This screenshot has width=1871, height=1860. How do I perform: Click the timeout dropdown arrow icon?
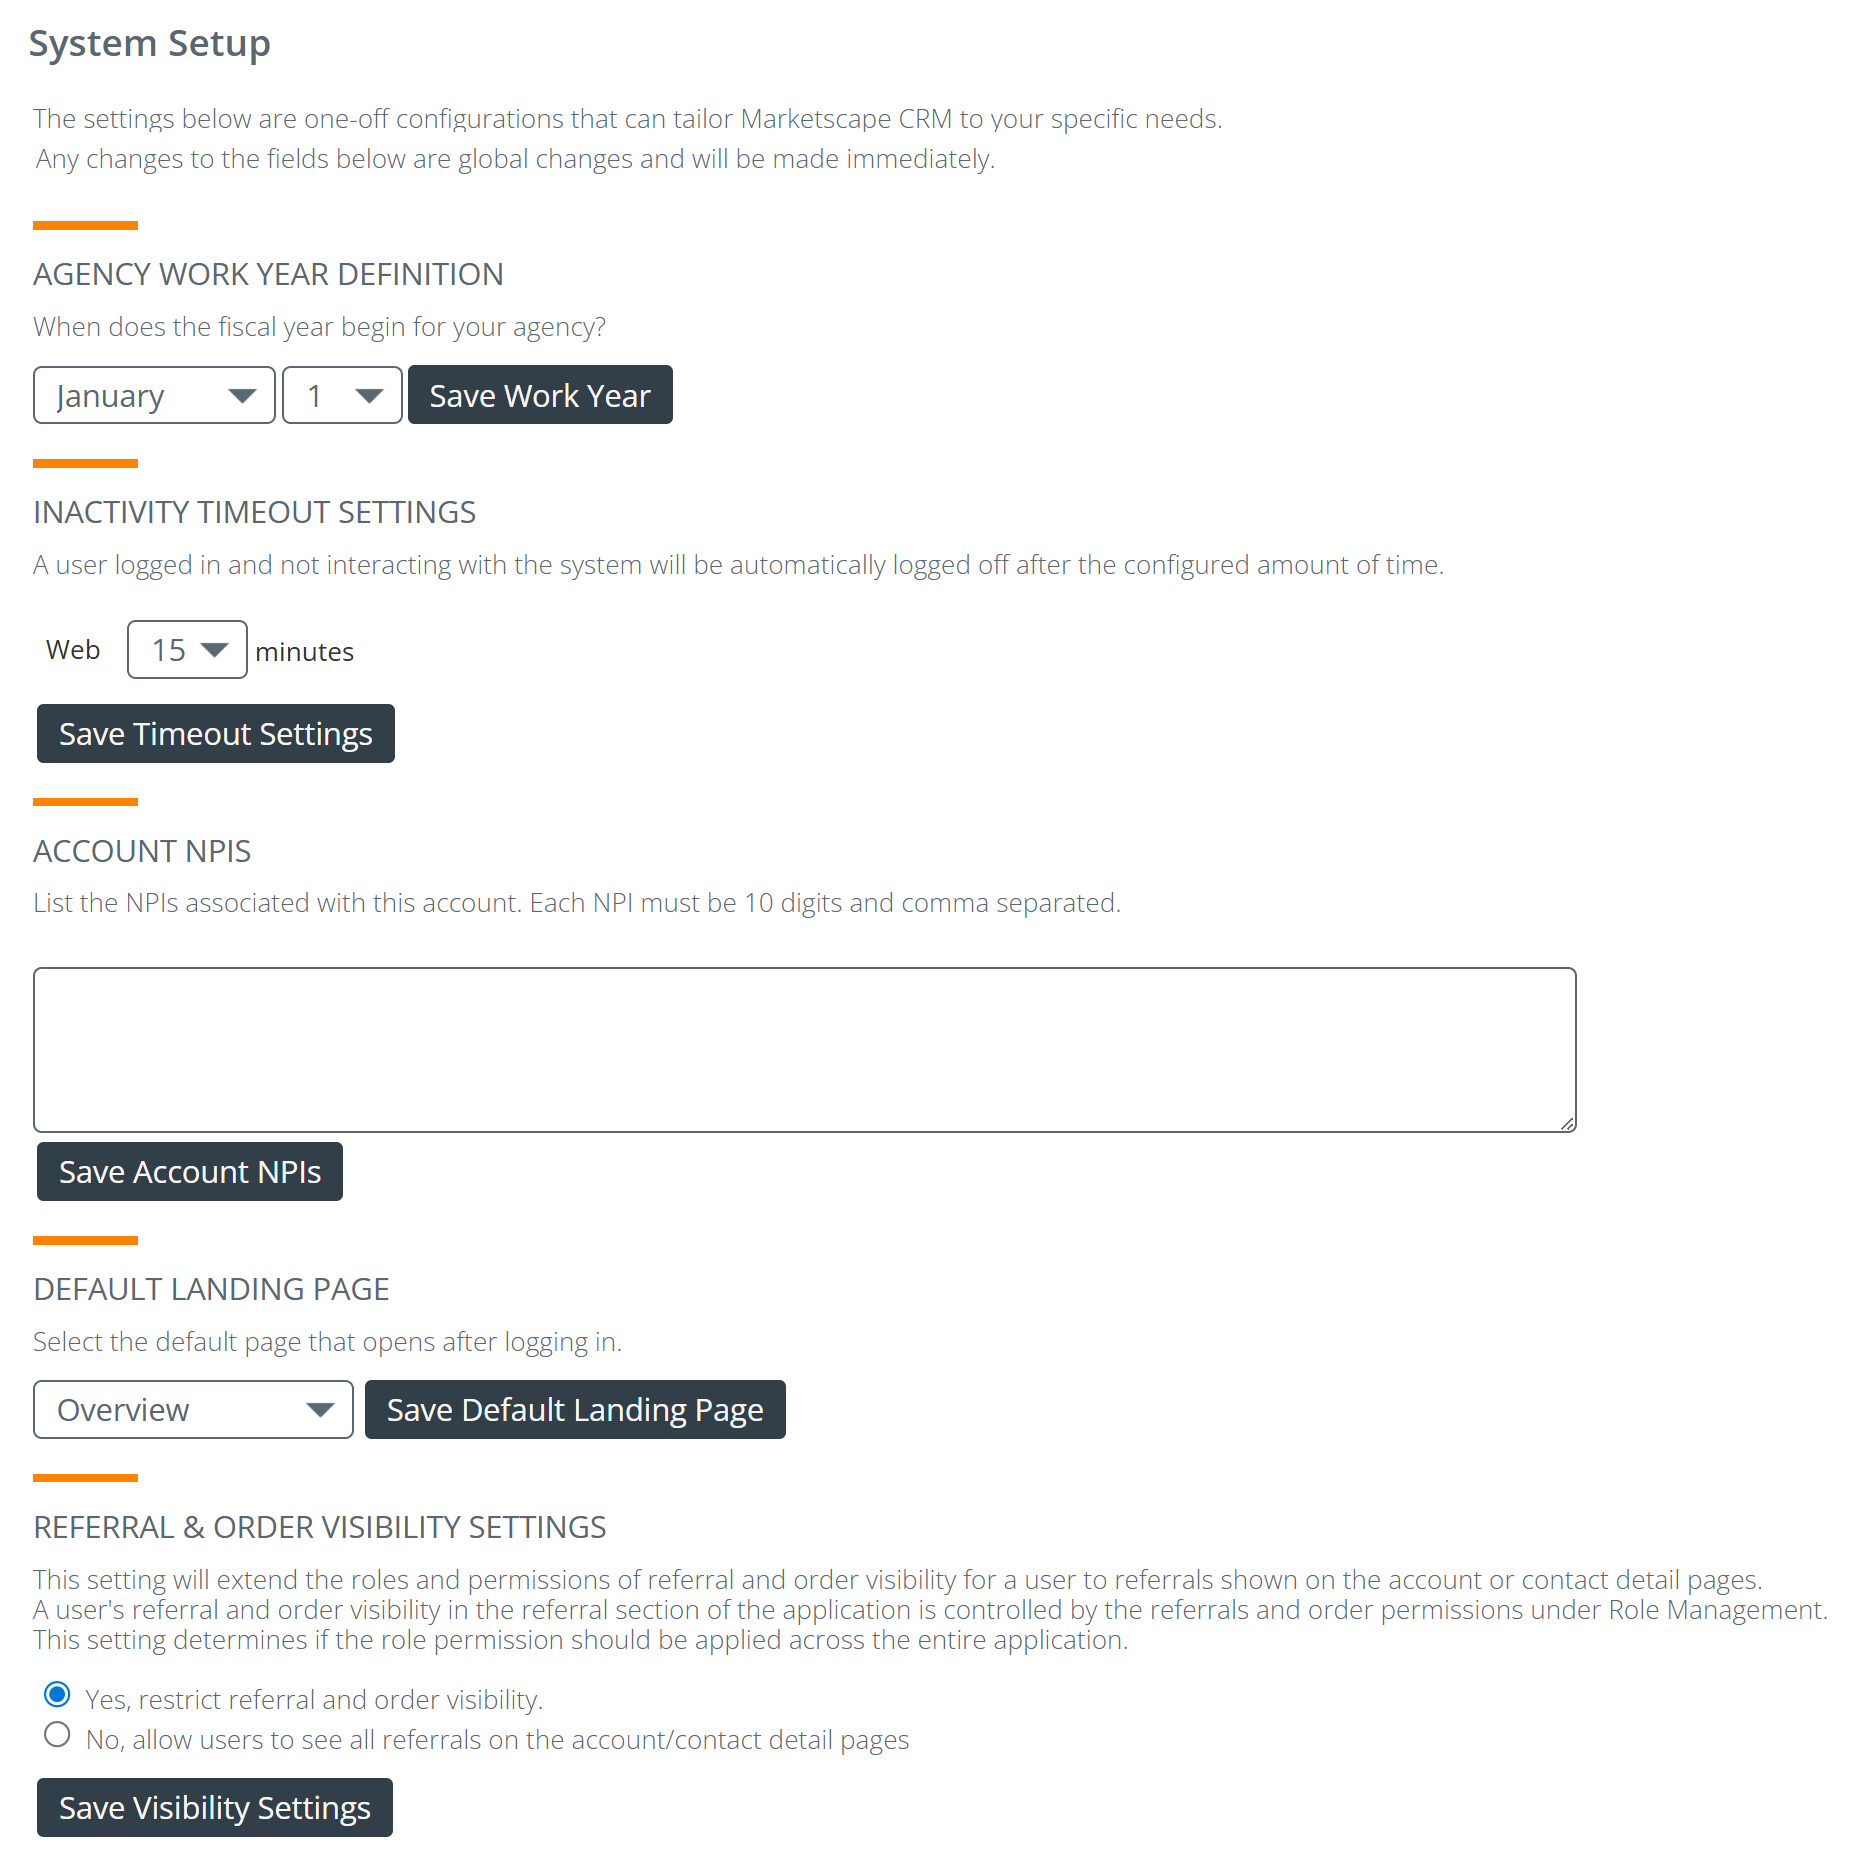[215, 650]
